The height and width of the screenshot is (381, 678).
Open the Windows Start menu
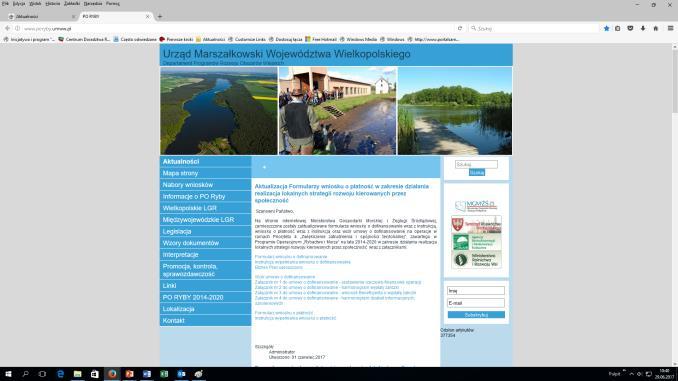tap(8, 374)
